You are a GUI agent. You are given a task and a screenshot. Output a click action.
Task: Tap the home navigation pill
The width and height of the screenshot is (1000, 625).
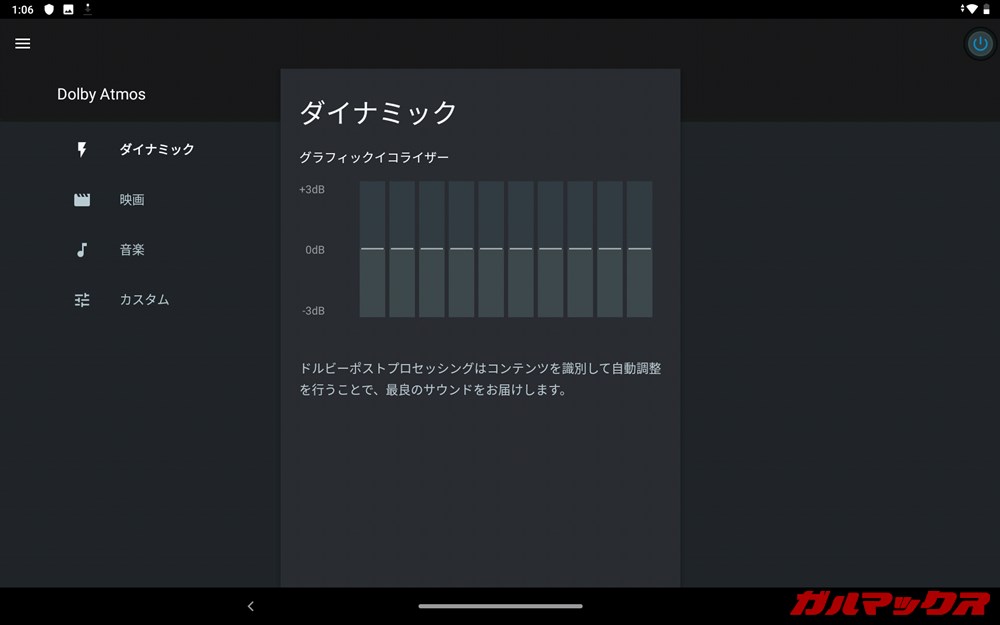click(500, 605)
